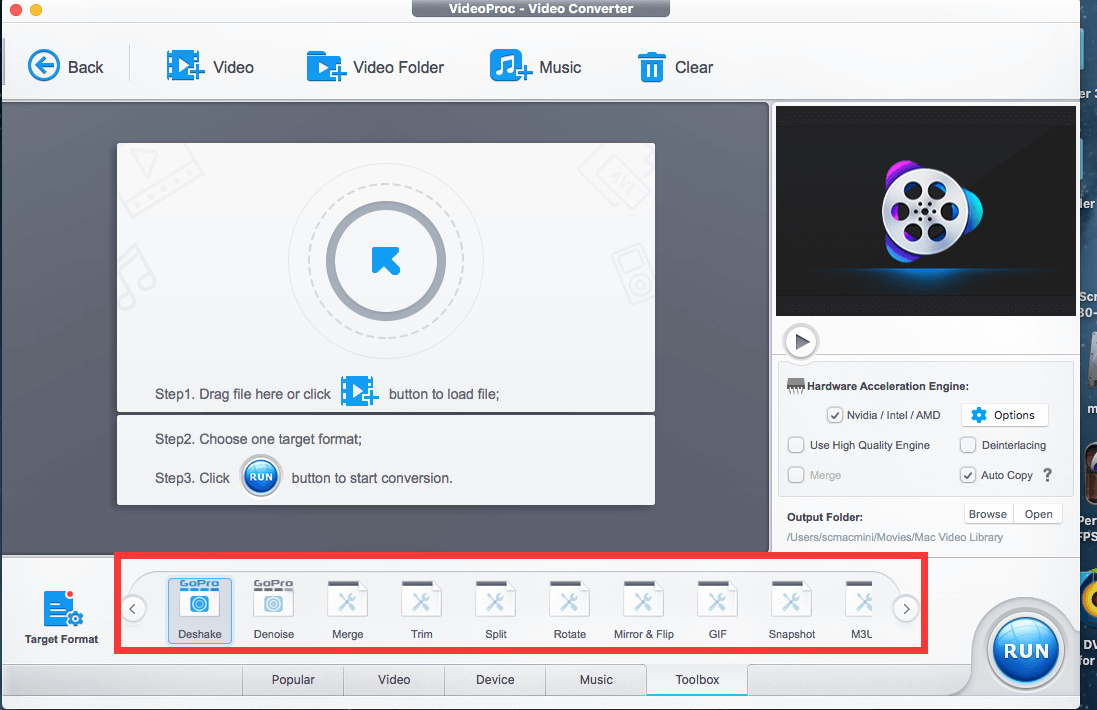
Task: Enable Use High Quality Engine
Action: pyautogui.click(x=795, y=445)
